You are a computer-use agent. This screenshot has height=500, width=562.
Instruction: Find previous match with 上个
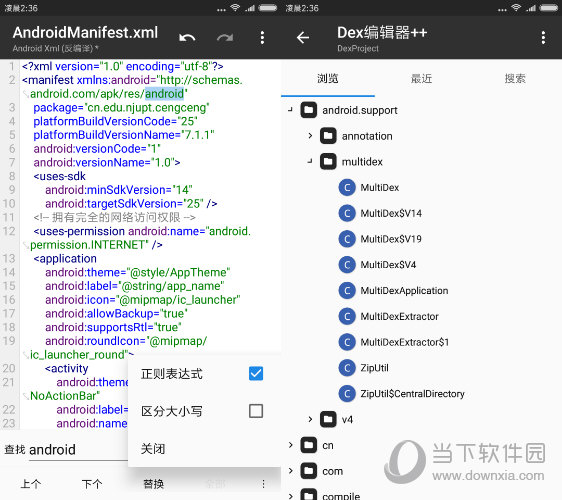point(31,484)
